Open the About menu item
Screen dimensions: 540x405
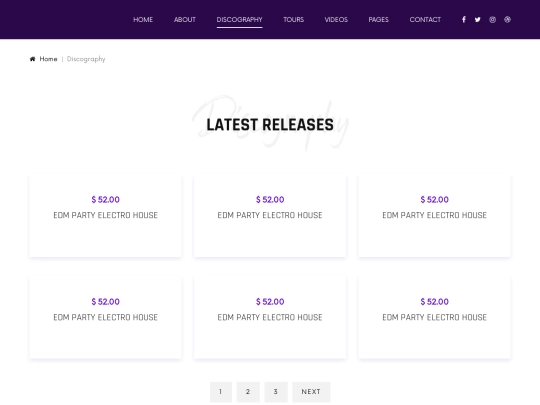tap(185, 20)
